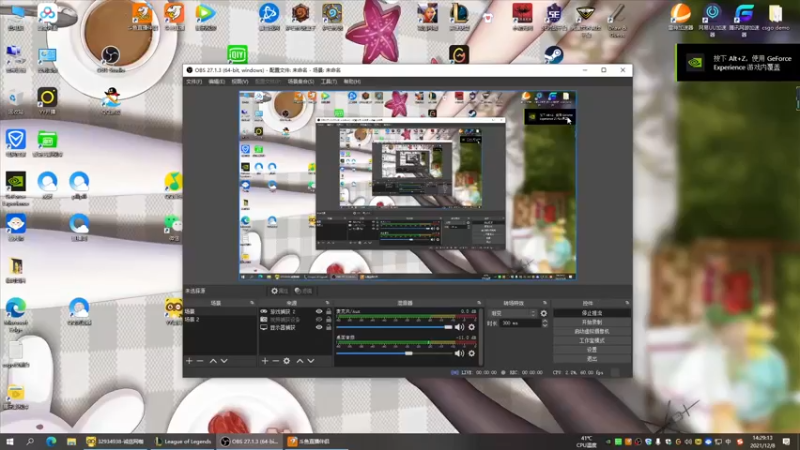
Task: Open source 滤镜 filters button
Action: click(304, 291)
